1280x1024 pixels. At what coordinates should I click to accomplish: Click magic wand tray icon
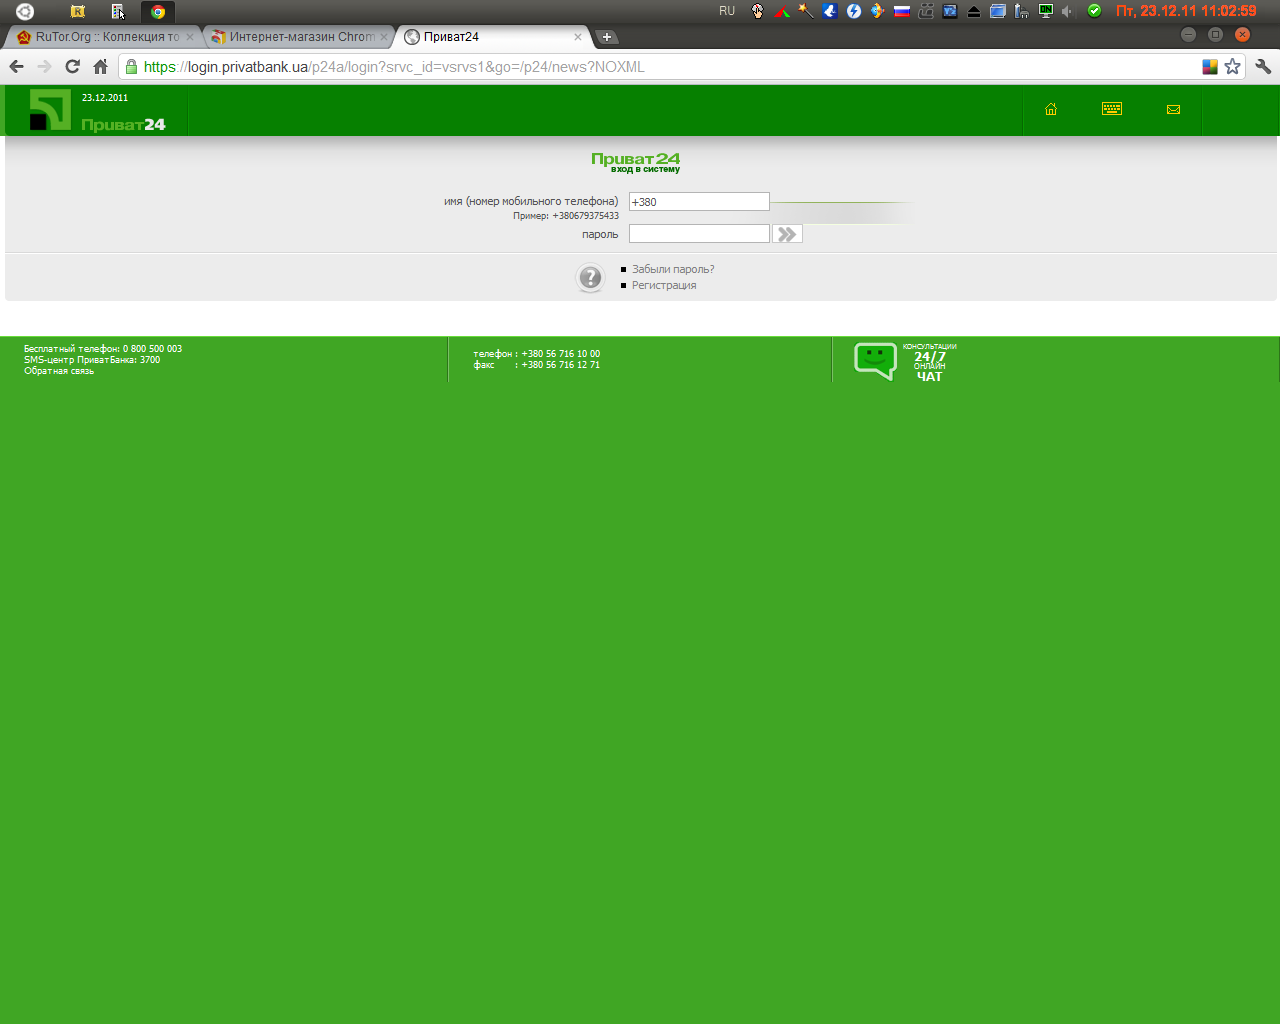coord(806,12)
